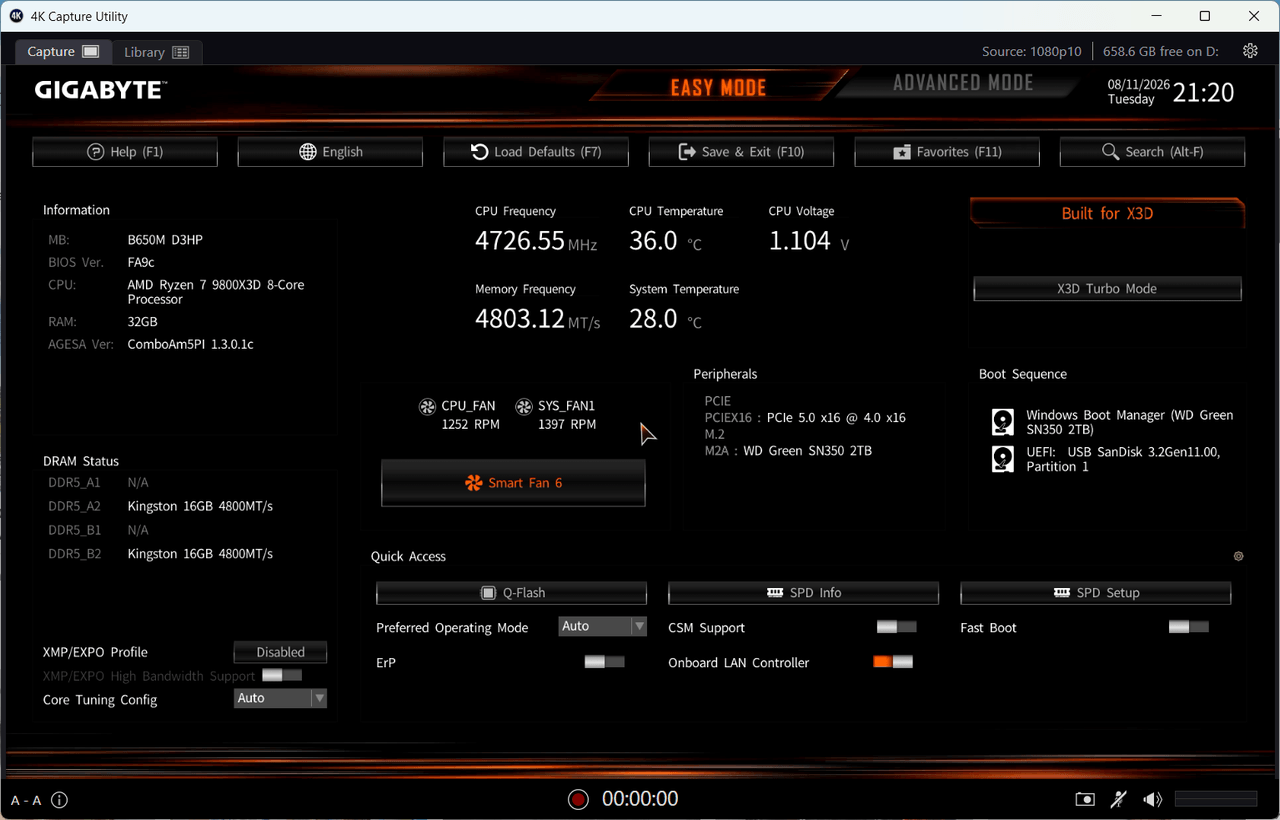Image resolution: width=1280 pixels, height=820 pixels.
Task: Click the speaker volume icon
Action: pos(1153,799)
